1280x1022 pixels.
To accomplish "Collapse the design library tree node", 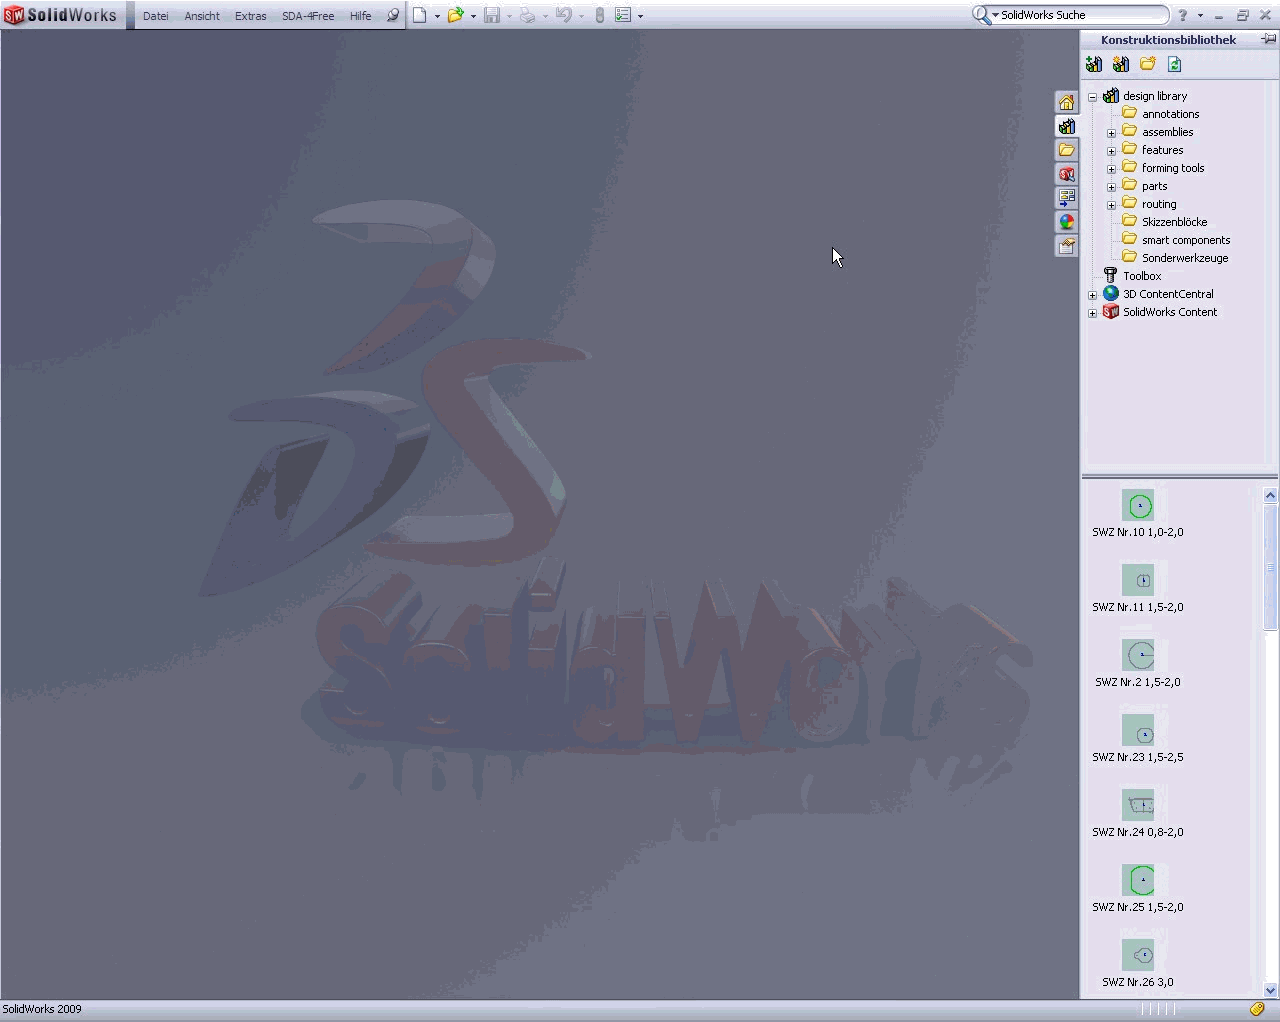I will tap(1093, 97).
